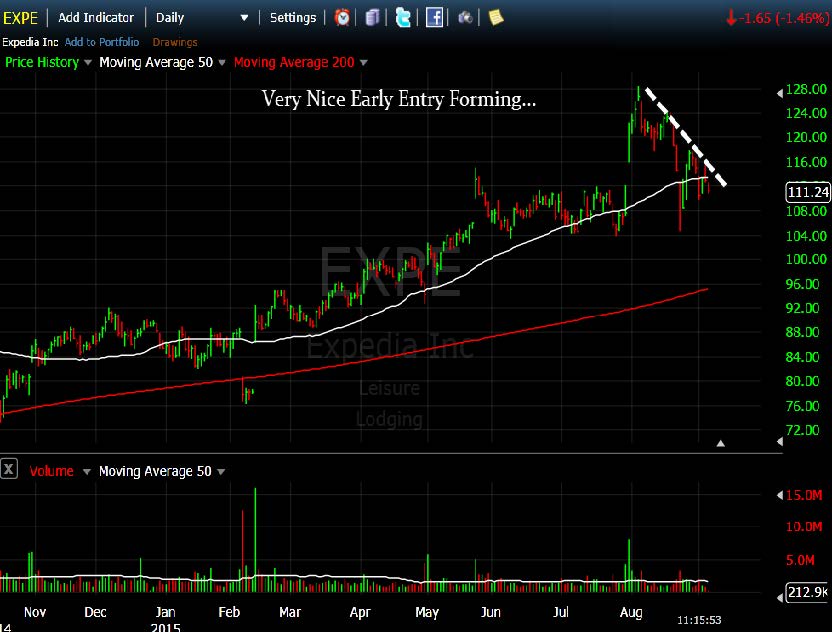
Task: Click the 72.00 price axis label
Action: tap(802, 430)
